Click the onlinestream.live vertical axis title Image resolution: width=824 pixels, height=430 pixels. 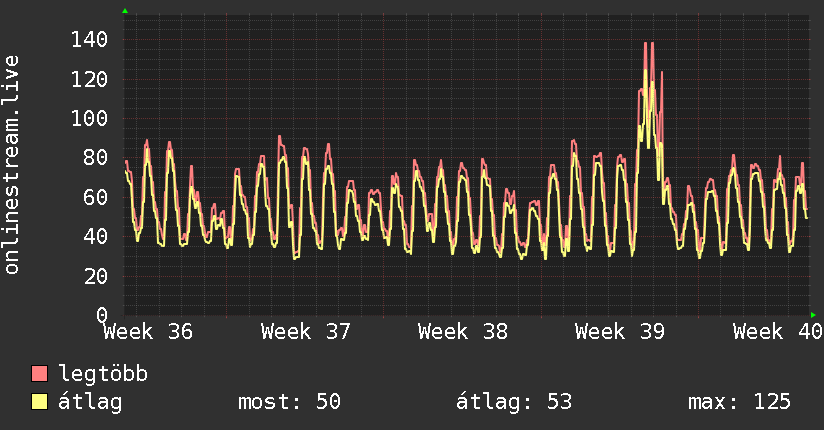[11, 165]
